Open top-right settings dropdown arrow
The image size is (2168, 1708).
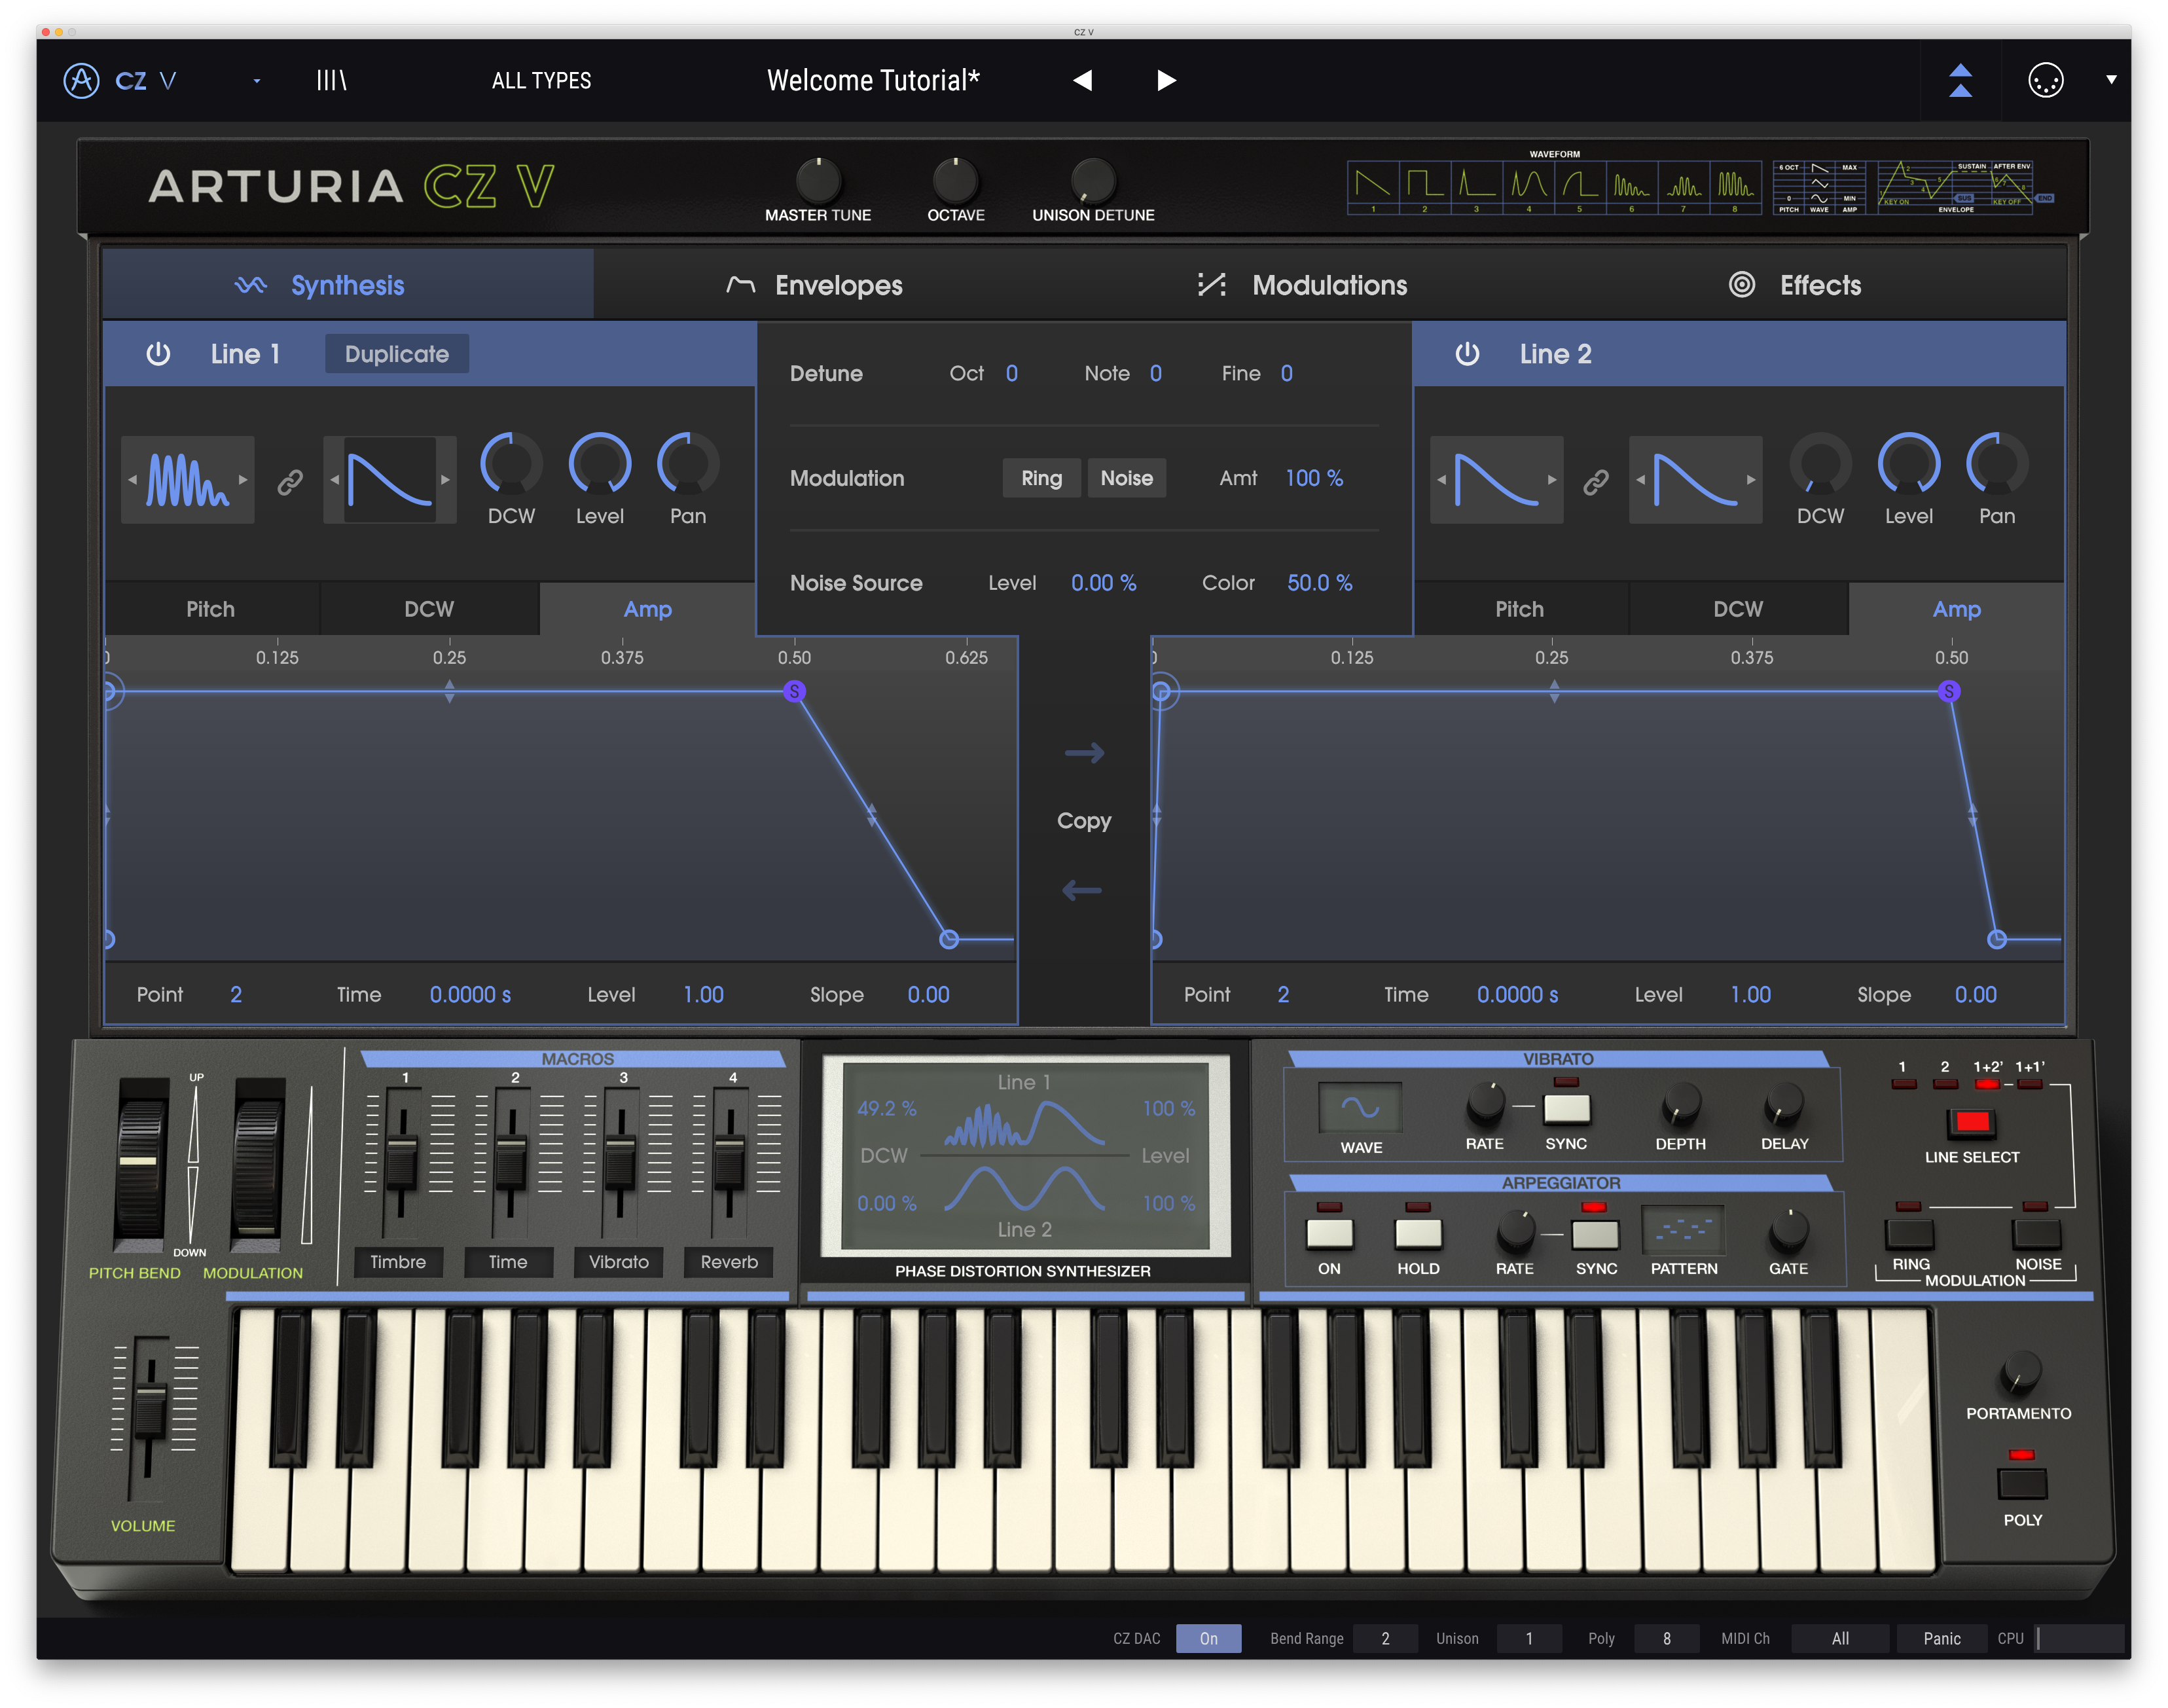pos(2111,80)
